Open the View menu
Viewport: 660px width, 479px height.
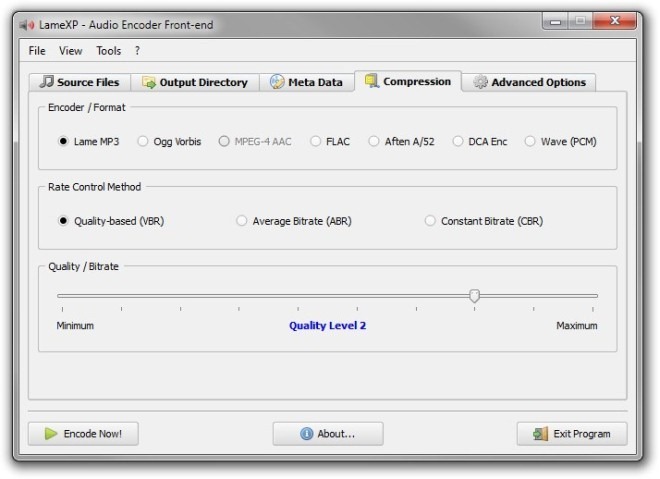(70, 51)
